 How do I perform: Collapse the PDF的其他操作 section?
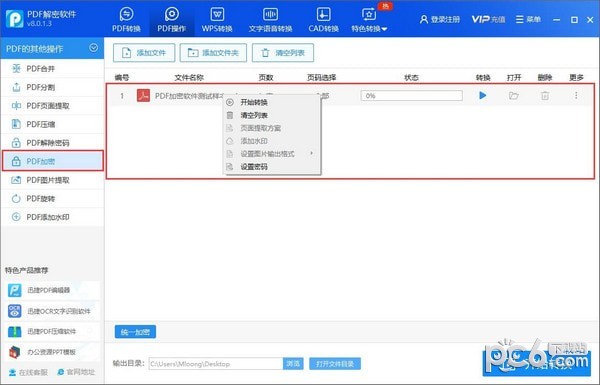(x=93, y=48)
